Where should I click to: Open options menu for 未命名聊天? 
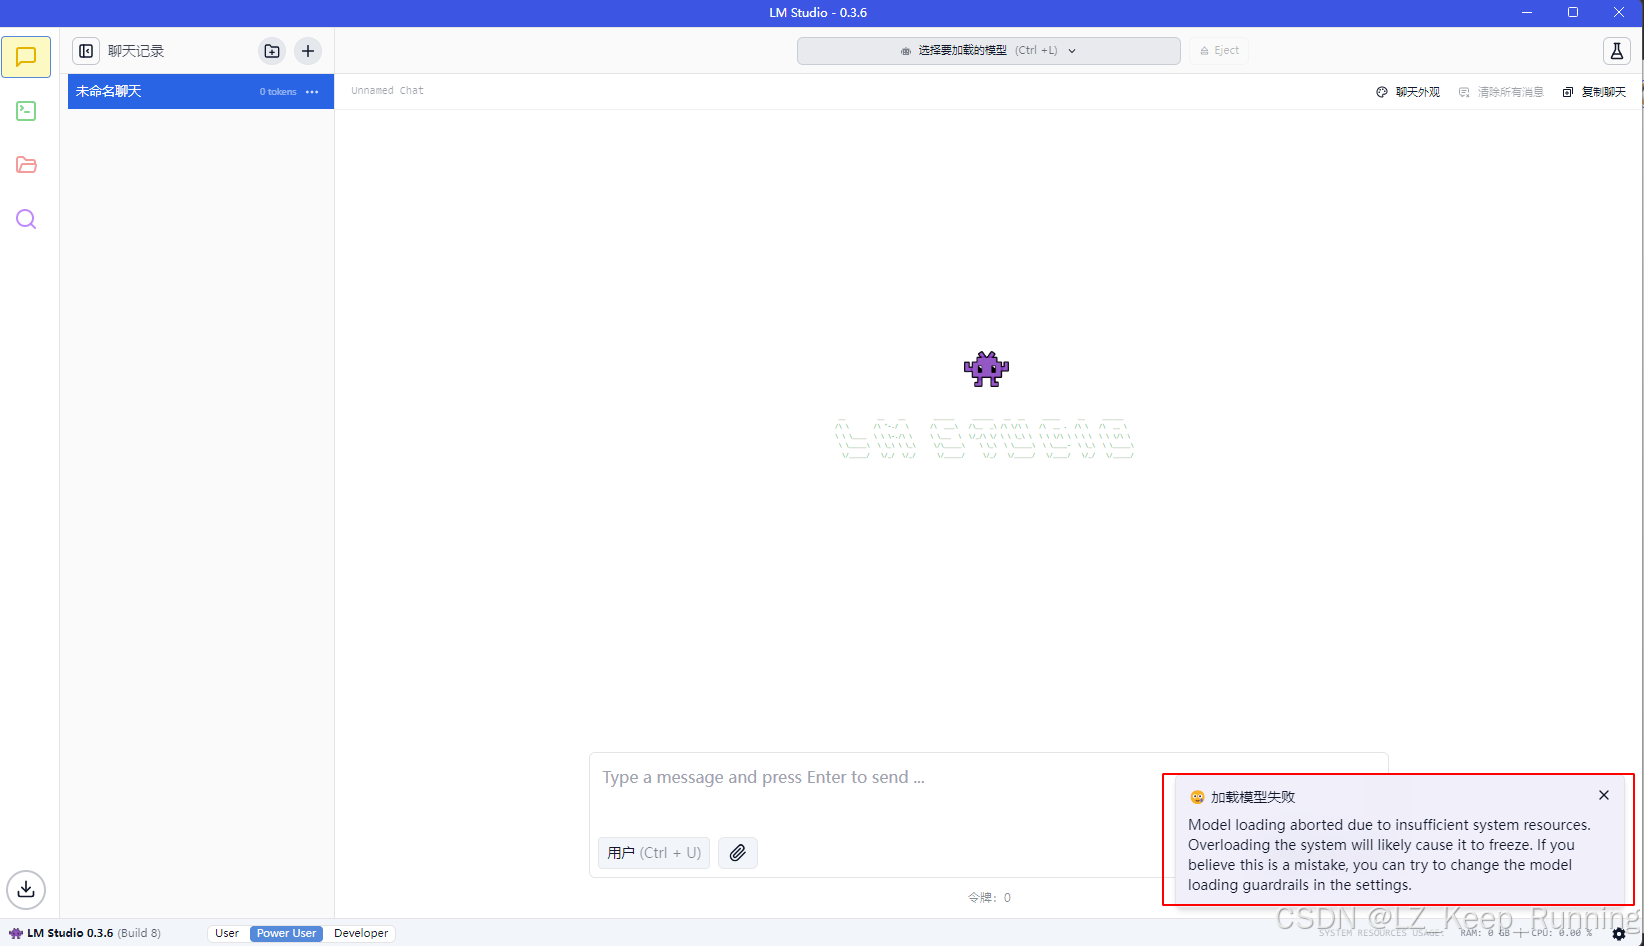(x=312, y=92)
